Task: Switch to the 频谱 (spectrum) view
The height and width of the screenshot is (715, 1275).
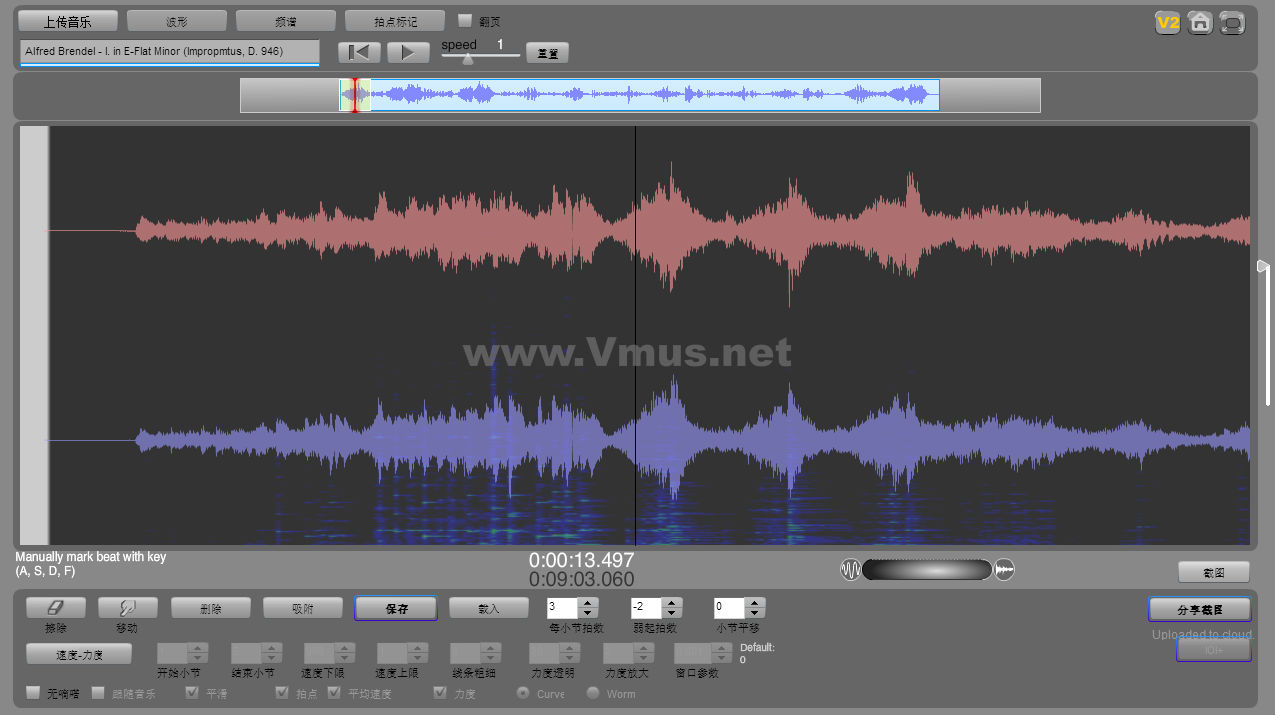Action: (x=286, y=21)
